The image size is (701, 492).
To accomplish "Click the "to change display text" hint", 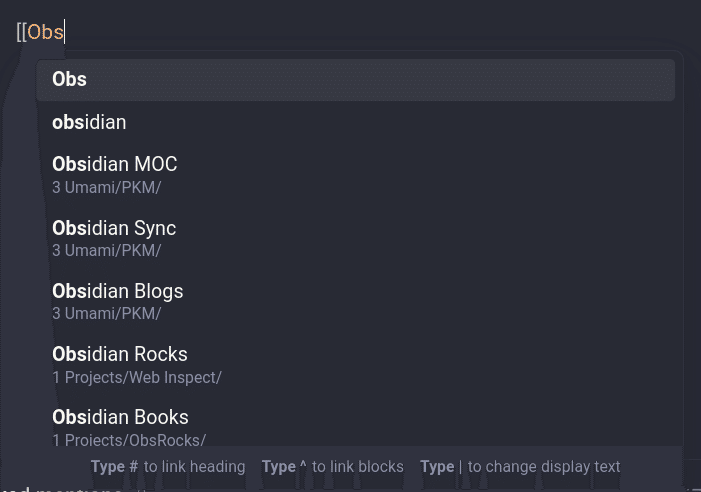I will pos(544,467).
